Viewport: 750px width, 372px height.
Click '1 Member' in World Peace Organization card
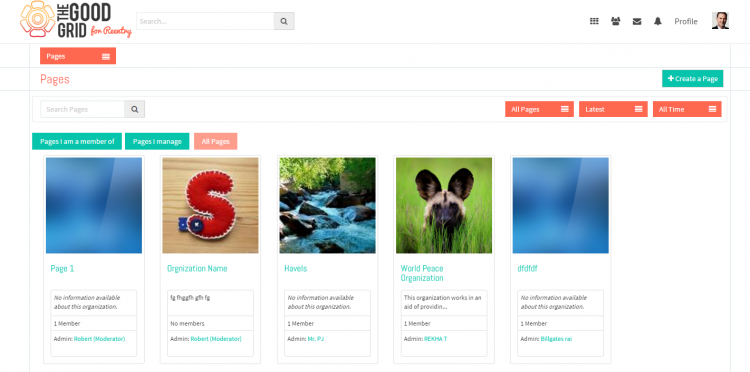point(417,323)
